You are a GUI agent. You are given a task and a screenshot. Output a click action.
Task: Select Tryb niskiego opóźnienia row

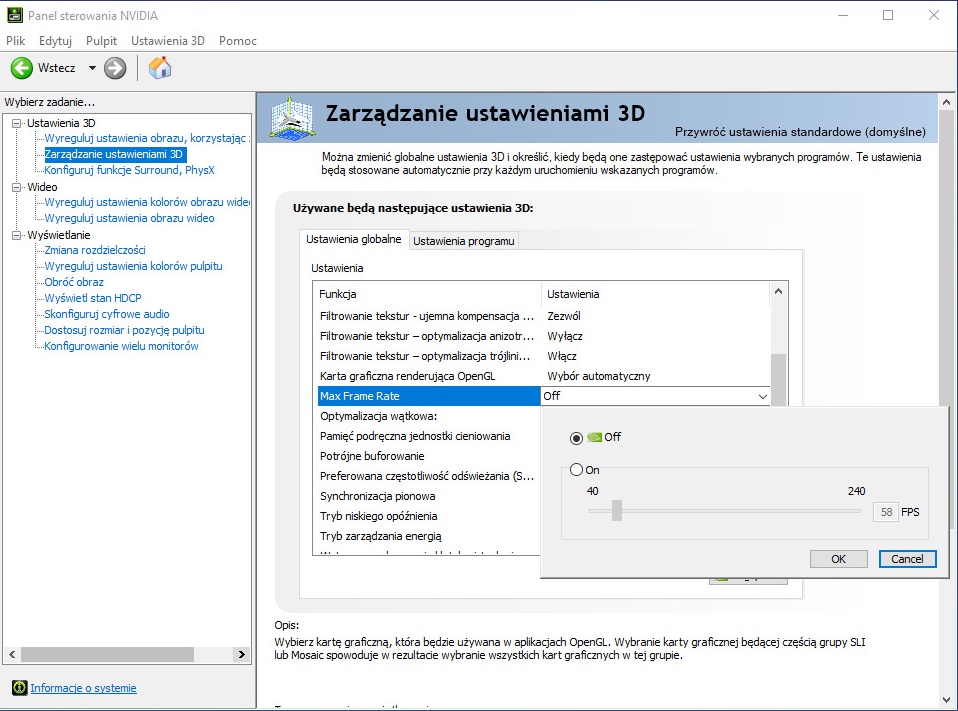click(429, 516)
